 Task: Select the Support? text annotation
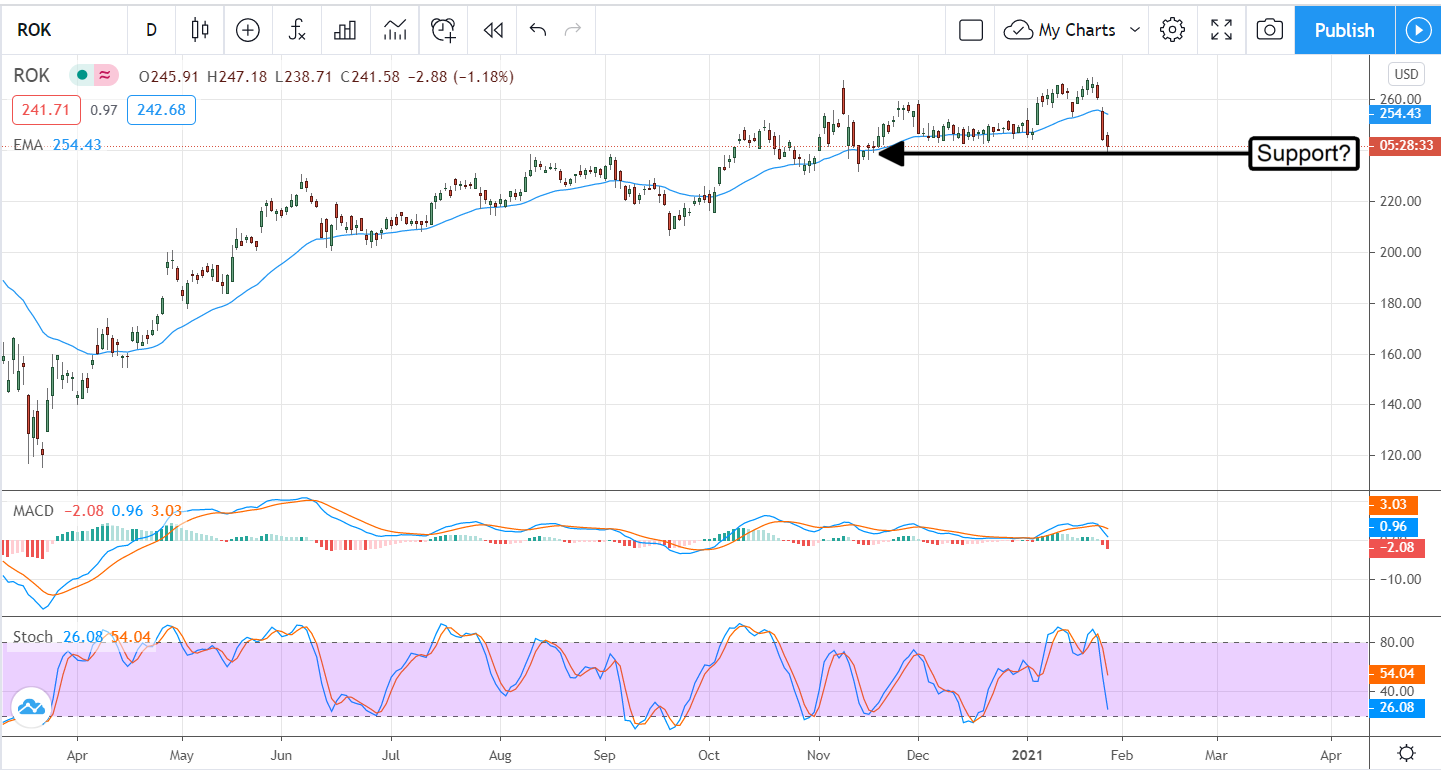[x=1304, y=154]
